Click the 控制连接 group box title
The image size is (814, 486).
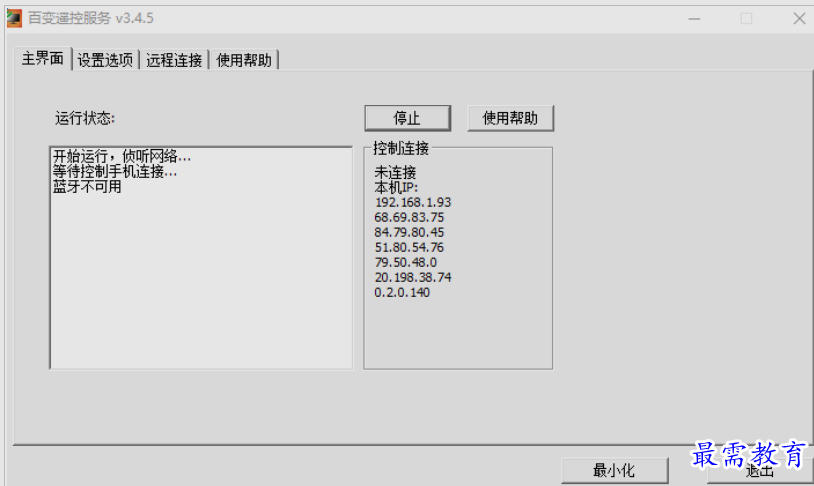(x=401, y=148)
